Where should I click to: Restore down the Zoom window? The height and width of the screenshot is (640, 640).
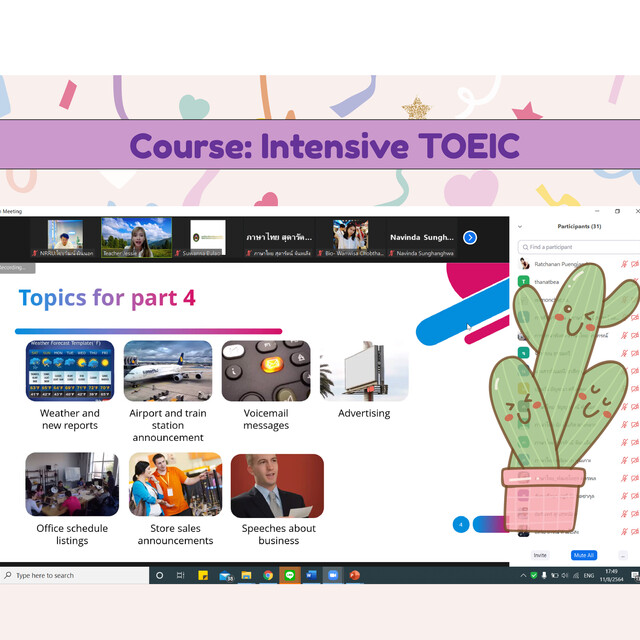click(x=617, y=211)
